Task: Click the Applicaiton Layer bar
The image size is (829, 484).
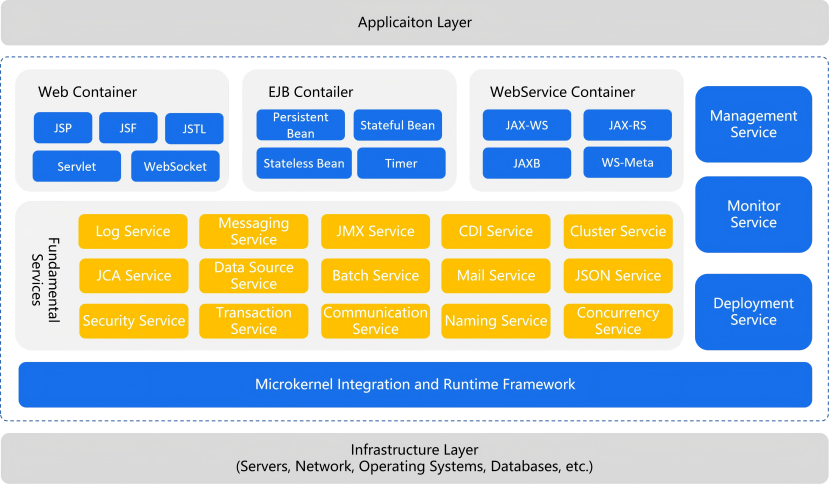Action: point(414,22)
